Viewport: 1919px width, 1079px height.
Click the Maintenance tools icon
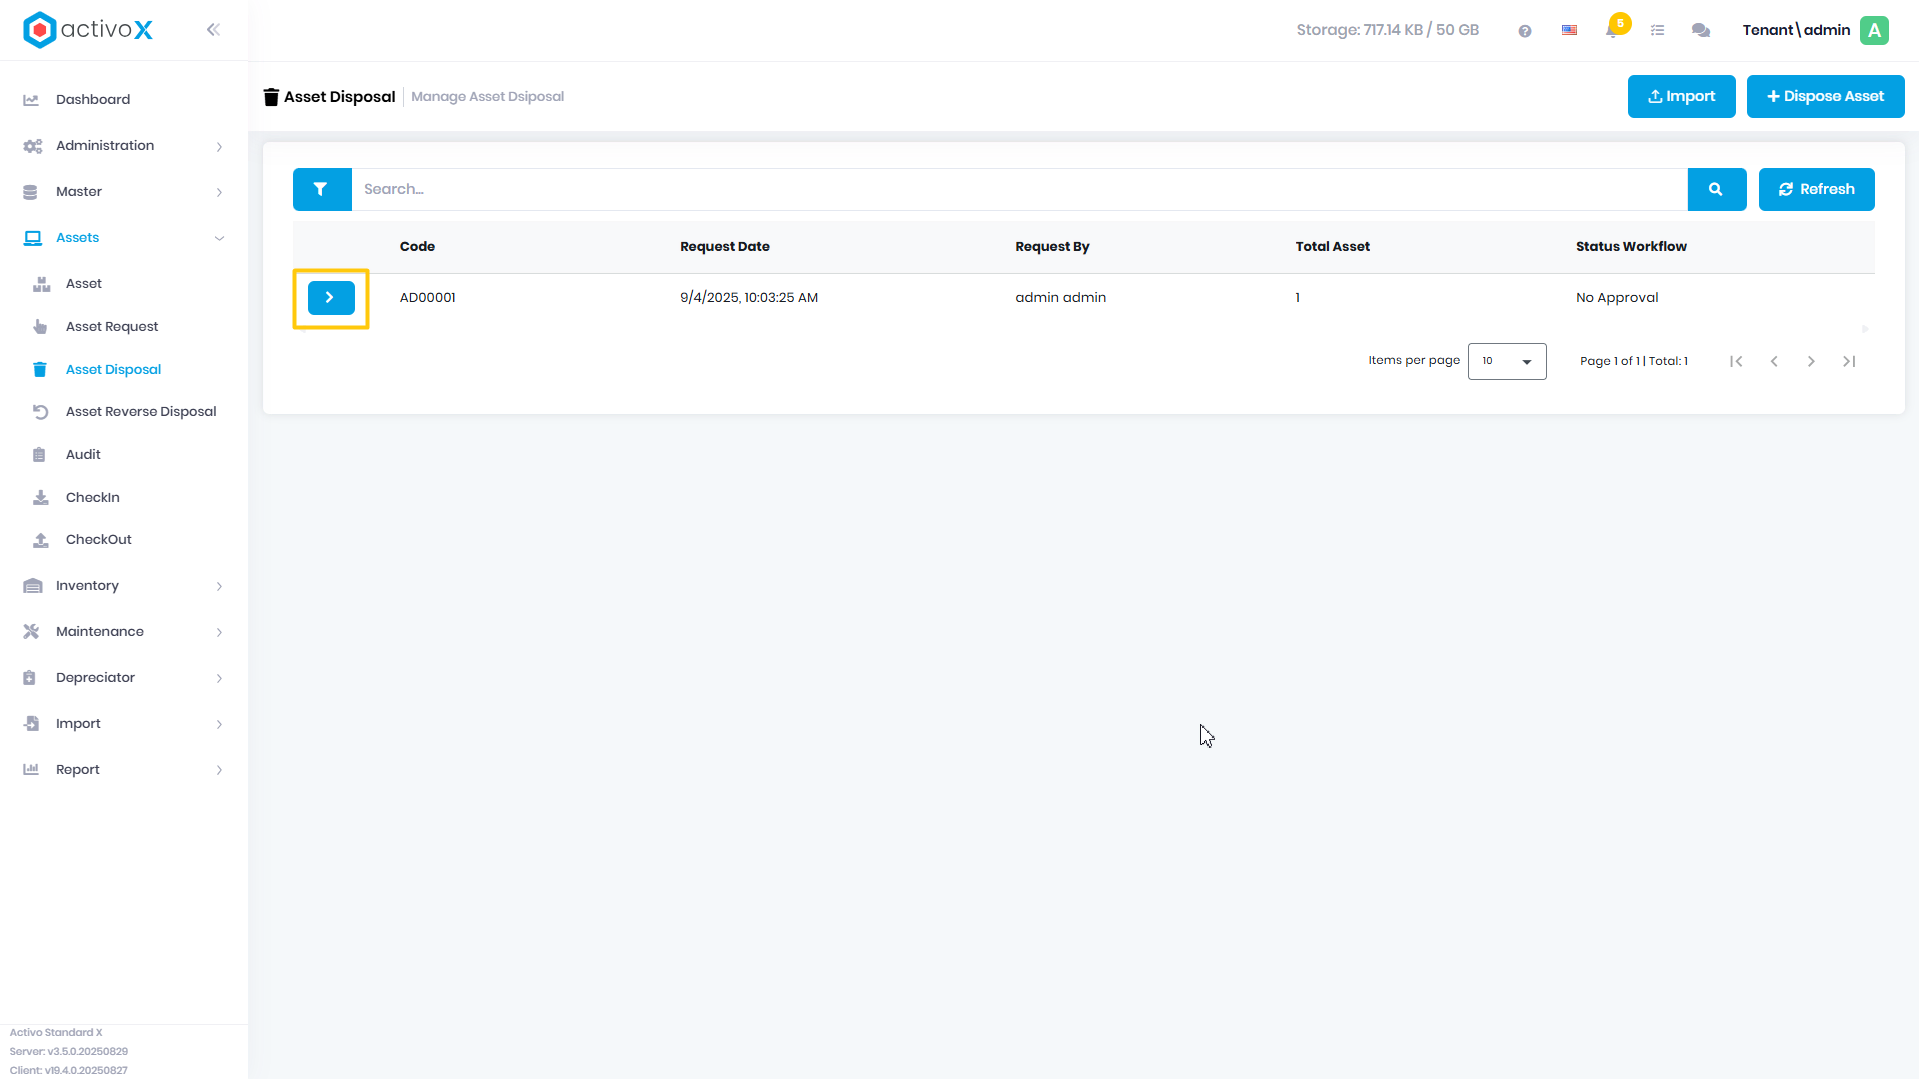[x=31, y=632]
